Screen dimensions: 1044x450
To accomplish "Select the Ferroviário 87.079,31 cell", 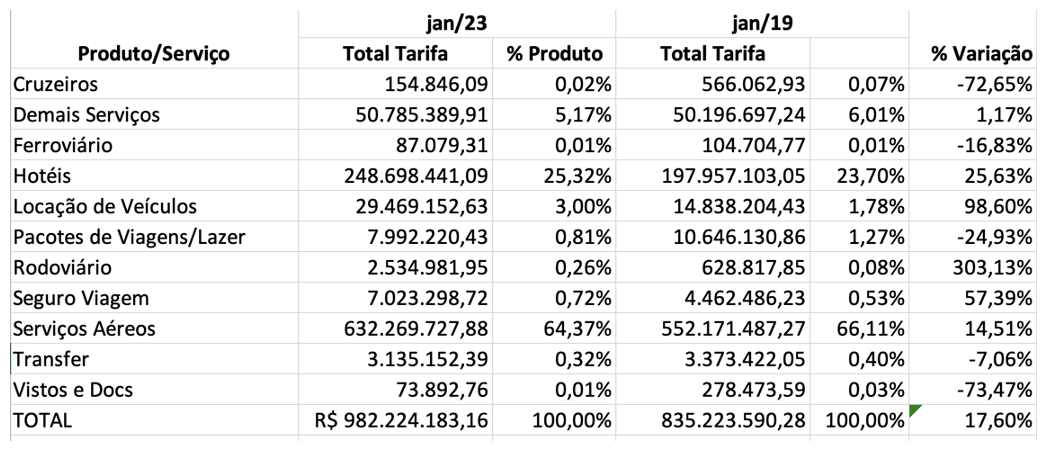I will point(395,146).
